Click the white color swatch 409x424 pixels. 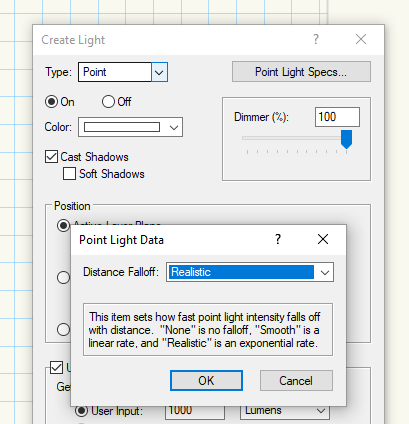point(122,127)
